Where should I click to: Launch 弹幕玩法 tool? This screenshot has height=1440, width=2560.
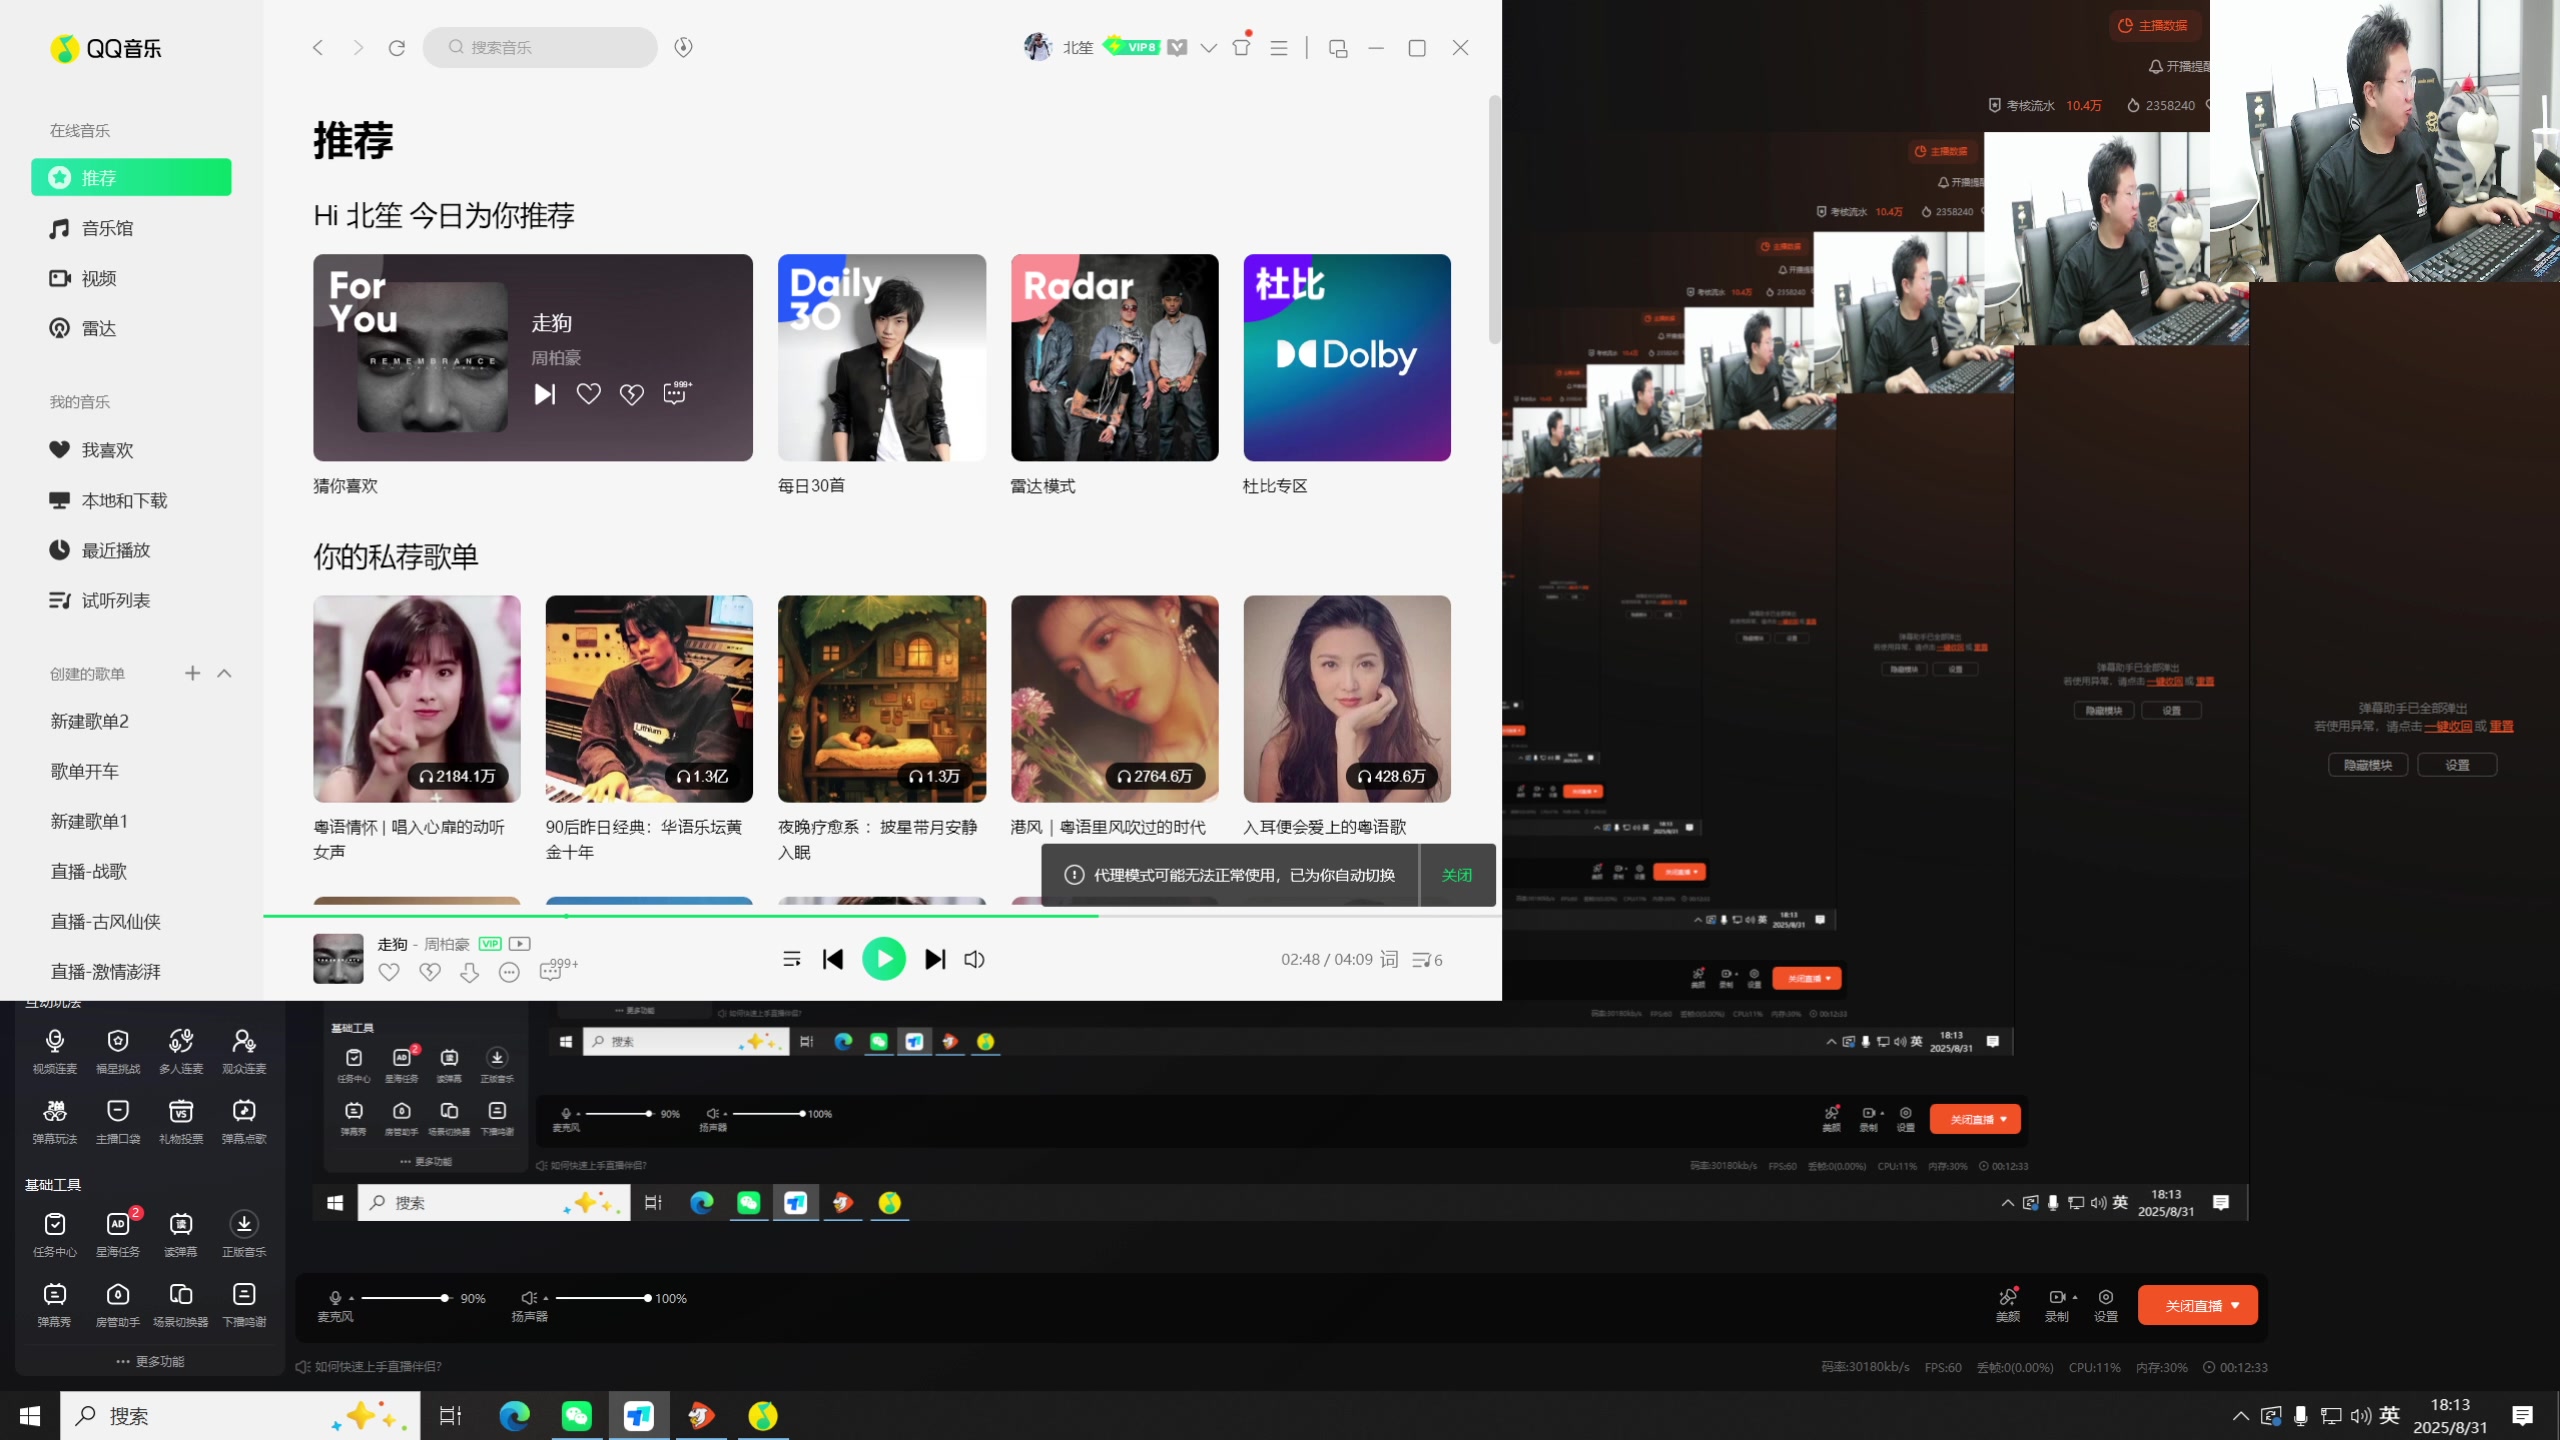[55, 1121]
